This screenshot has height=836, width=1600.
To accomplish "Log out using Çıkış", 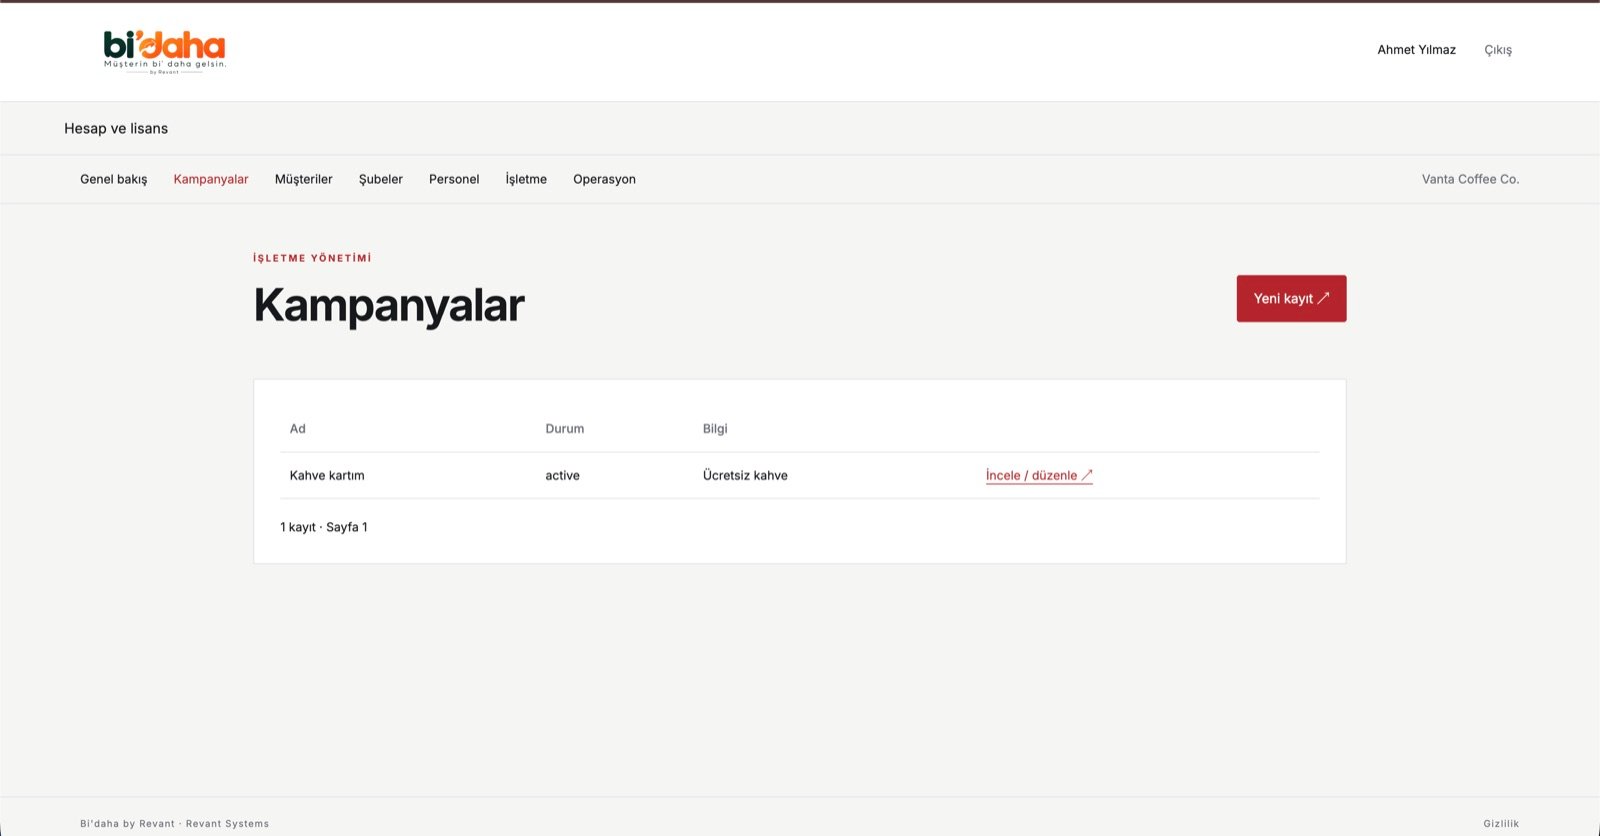I will click(1498, 50).
